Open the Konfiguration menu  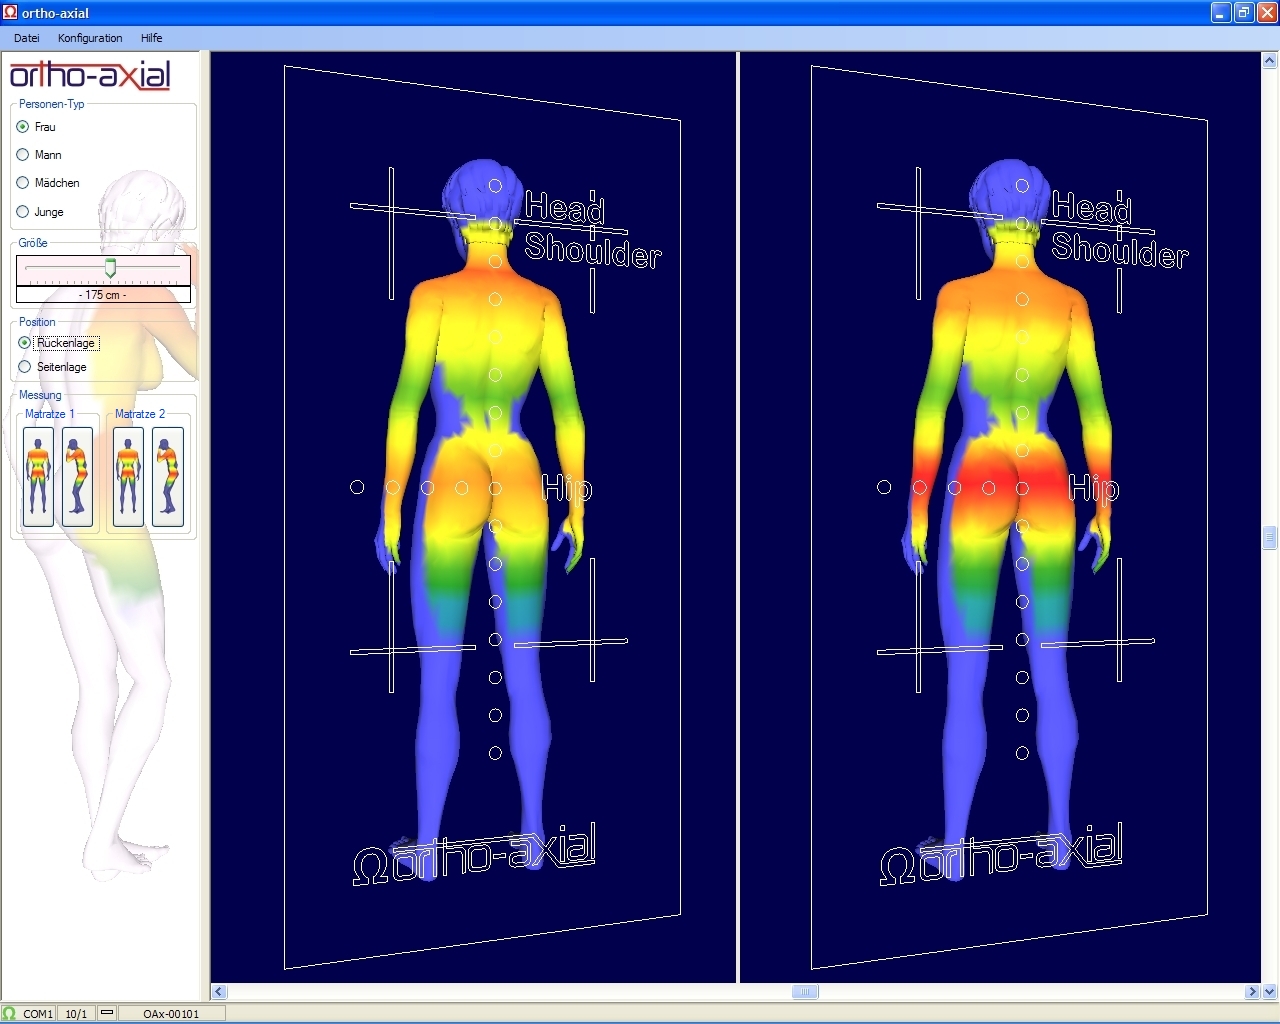pyautogui.click(x=90, y=38)
